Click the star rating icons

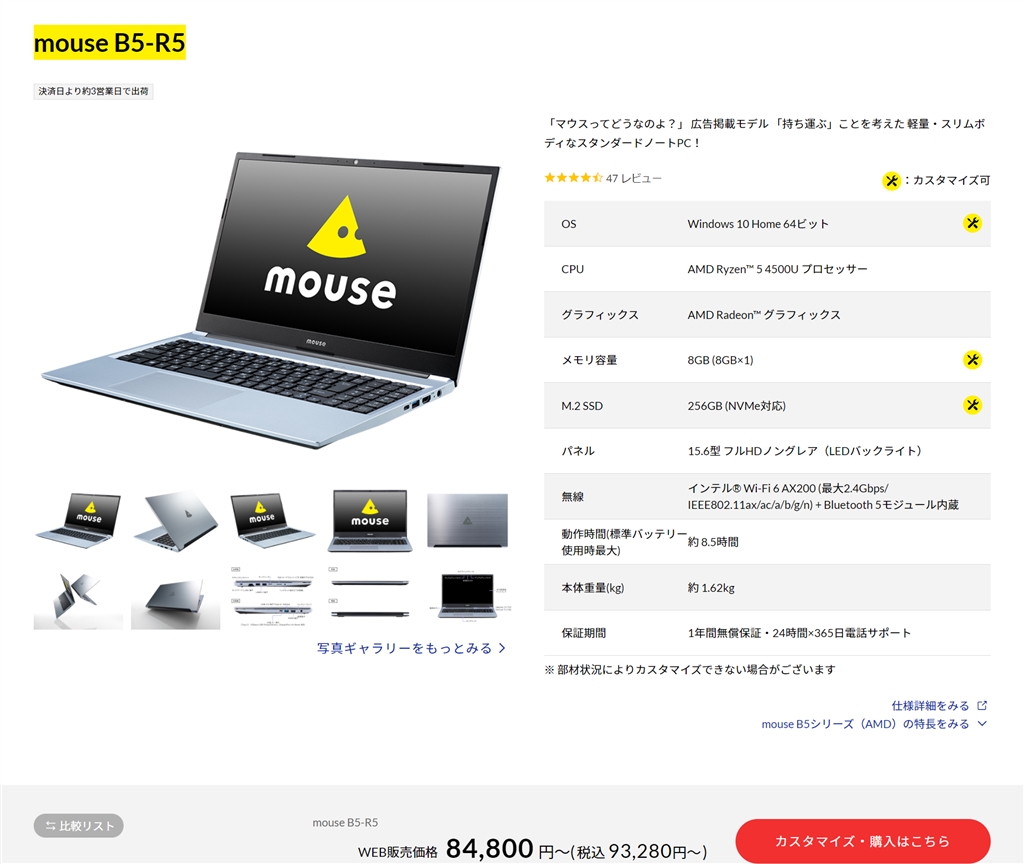pos(573,178)
